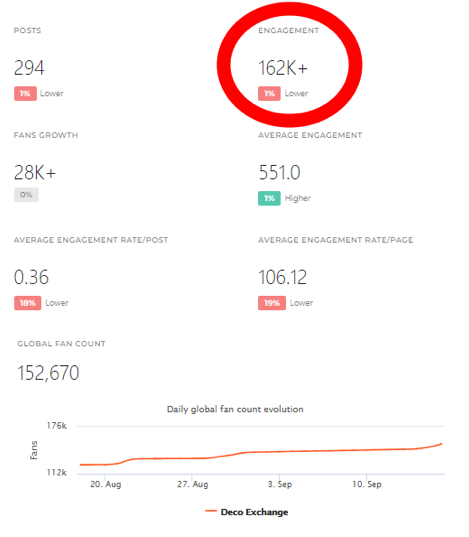Viewport: 469px width, 537px height.
Task: Click the Daily global fan count evolution title
Action: tap(235, 409)
